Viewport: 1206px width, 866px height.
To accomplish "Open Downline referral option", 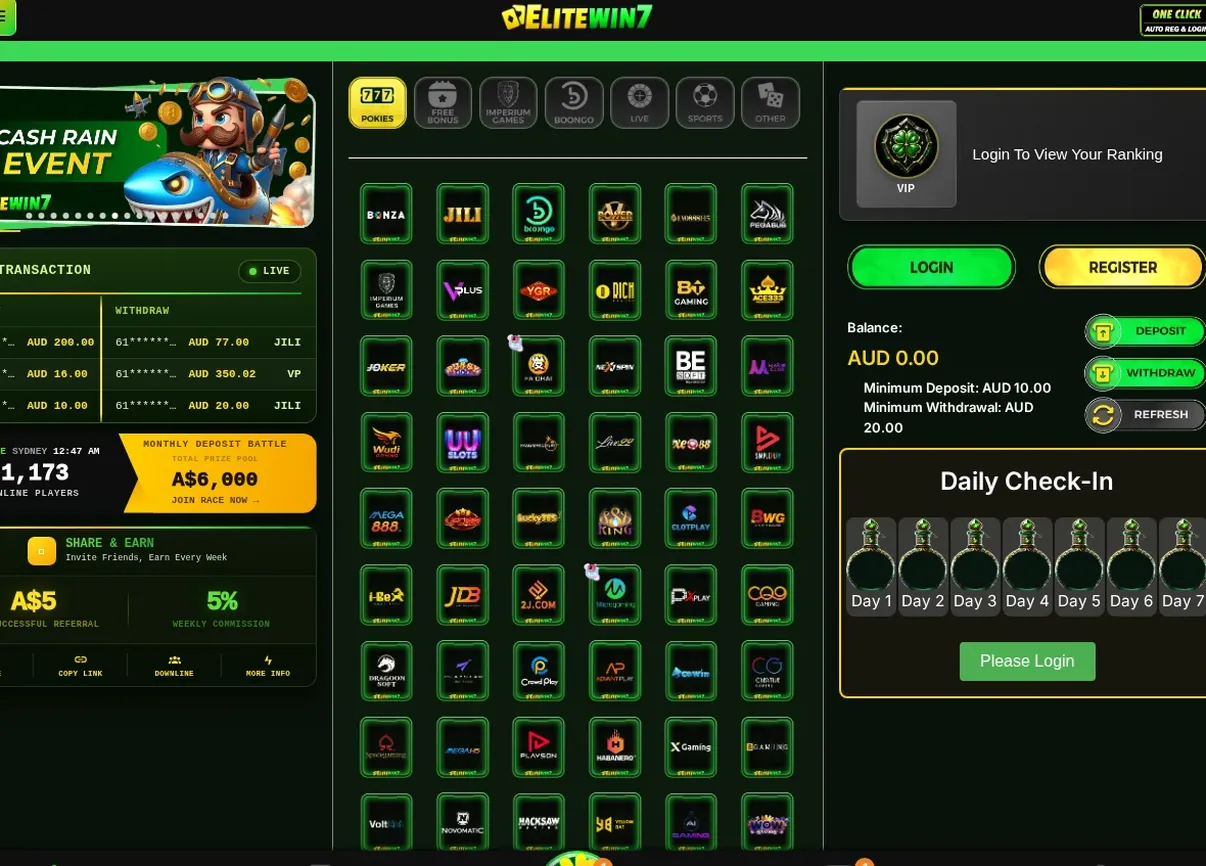I will tap(174, 666).
